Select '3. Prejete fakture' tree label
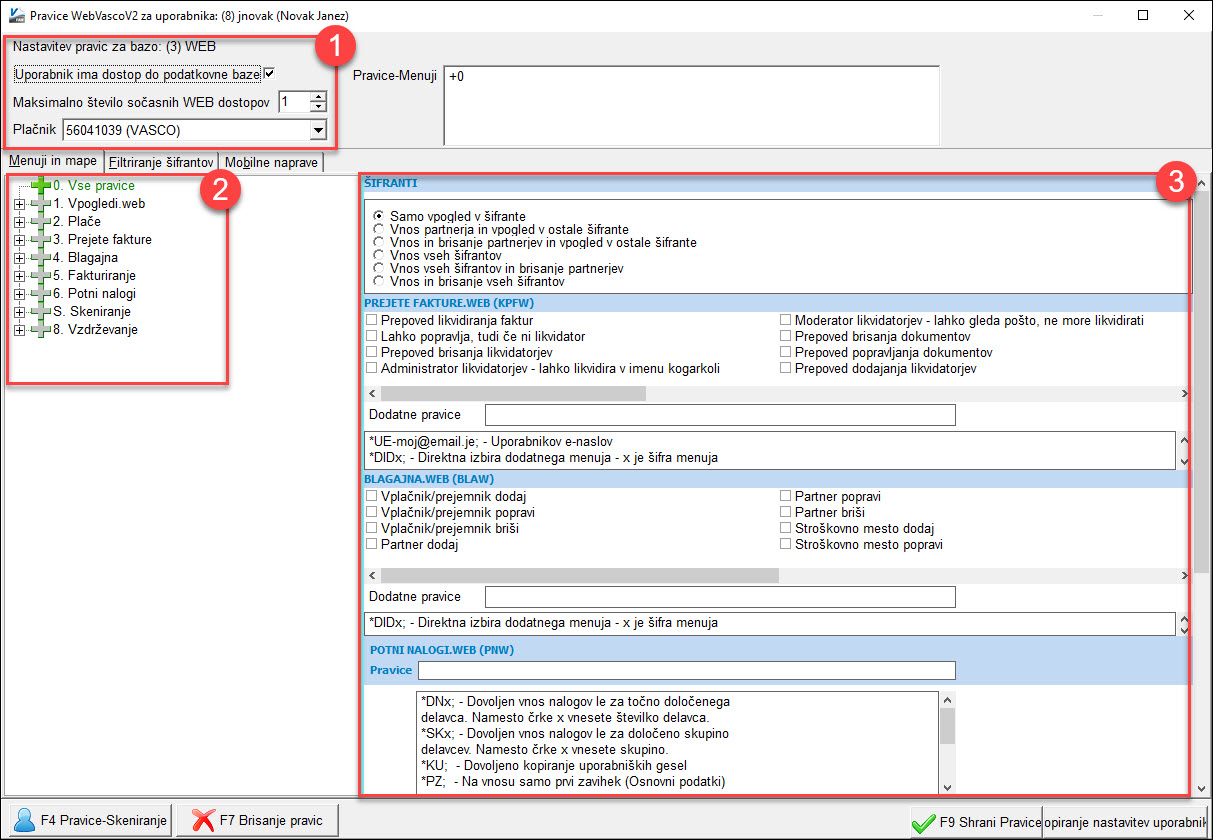This screenshot has width=1213, height=840. 102,240
